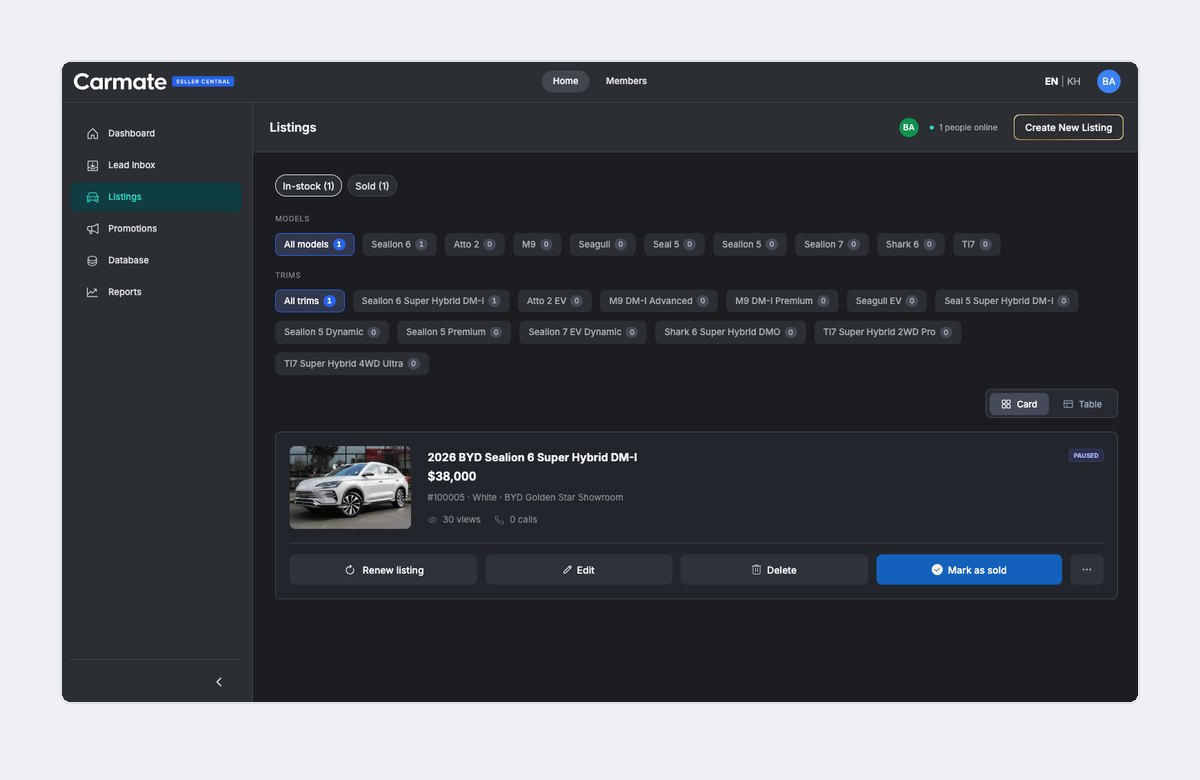Filter trims by Sealion 6 Super Hybrid DM-I

point(431,301)
